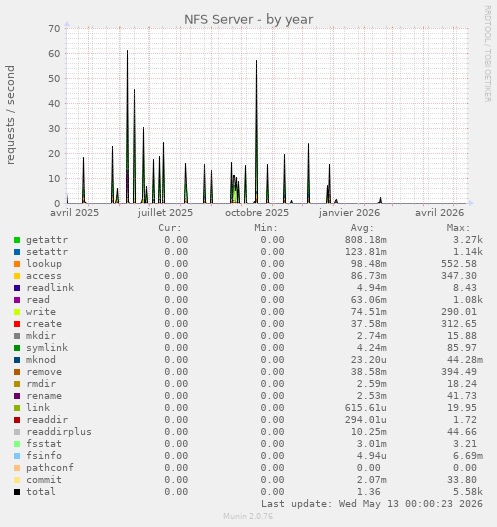Click the total legend label
The height and width of the screenshot is (527, 497).
[x=41, y=492]
